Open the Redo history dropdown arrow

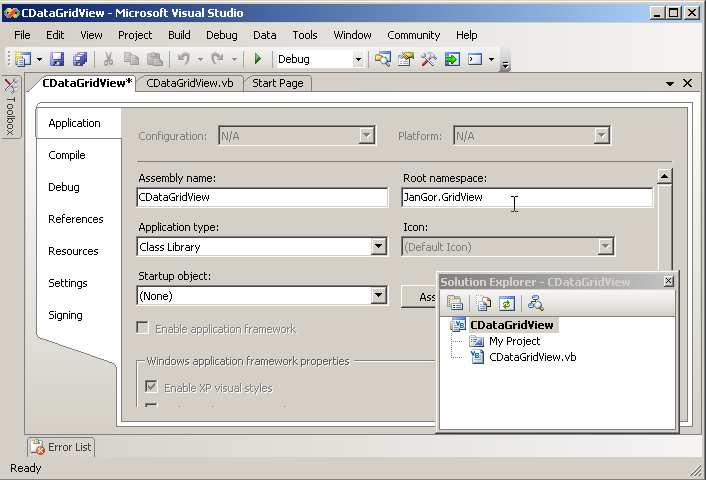(234, 59)
